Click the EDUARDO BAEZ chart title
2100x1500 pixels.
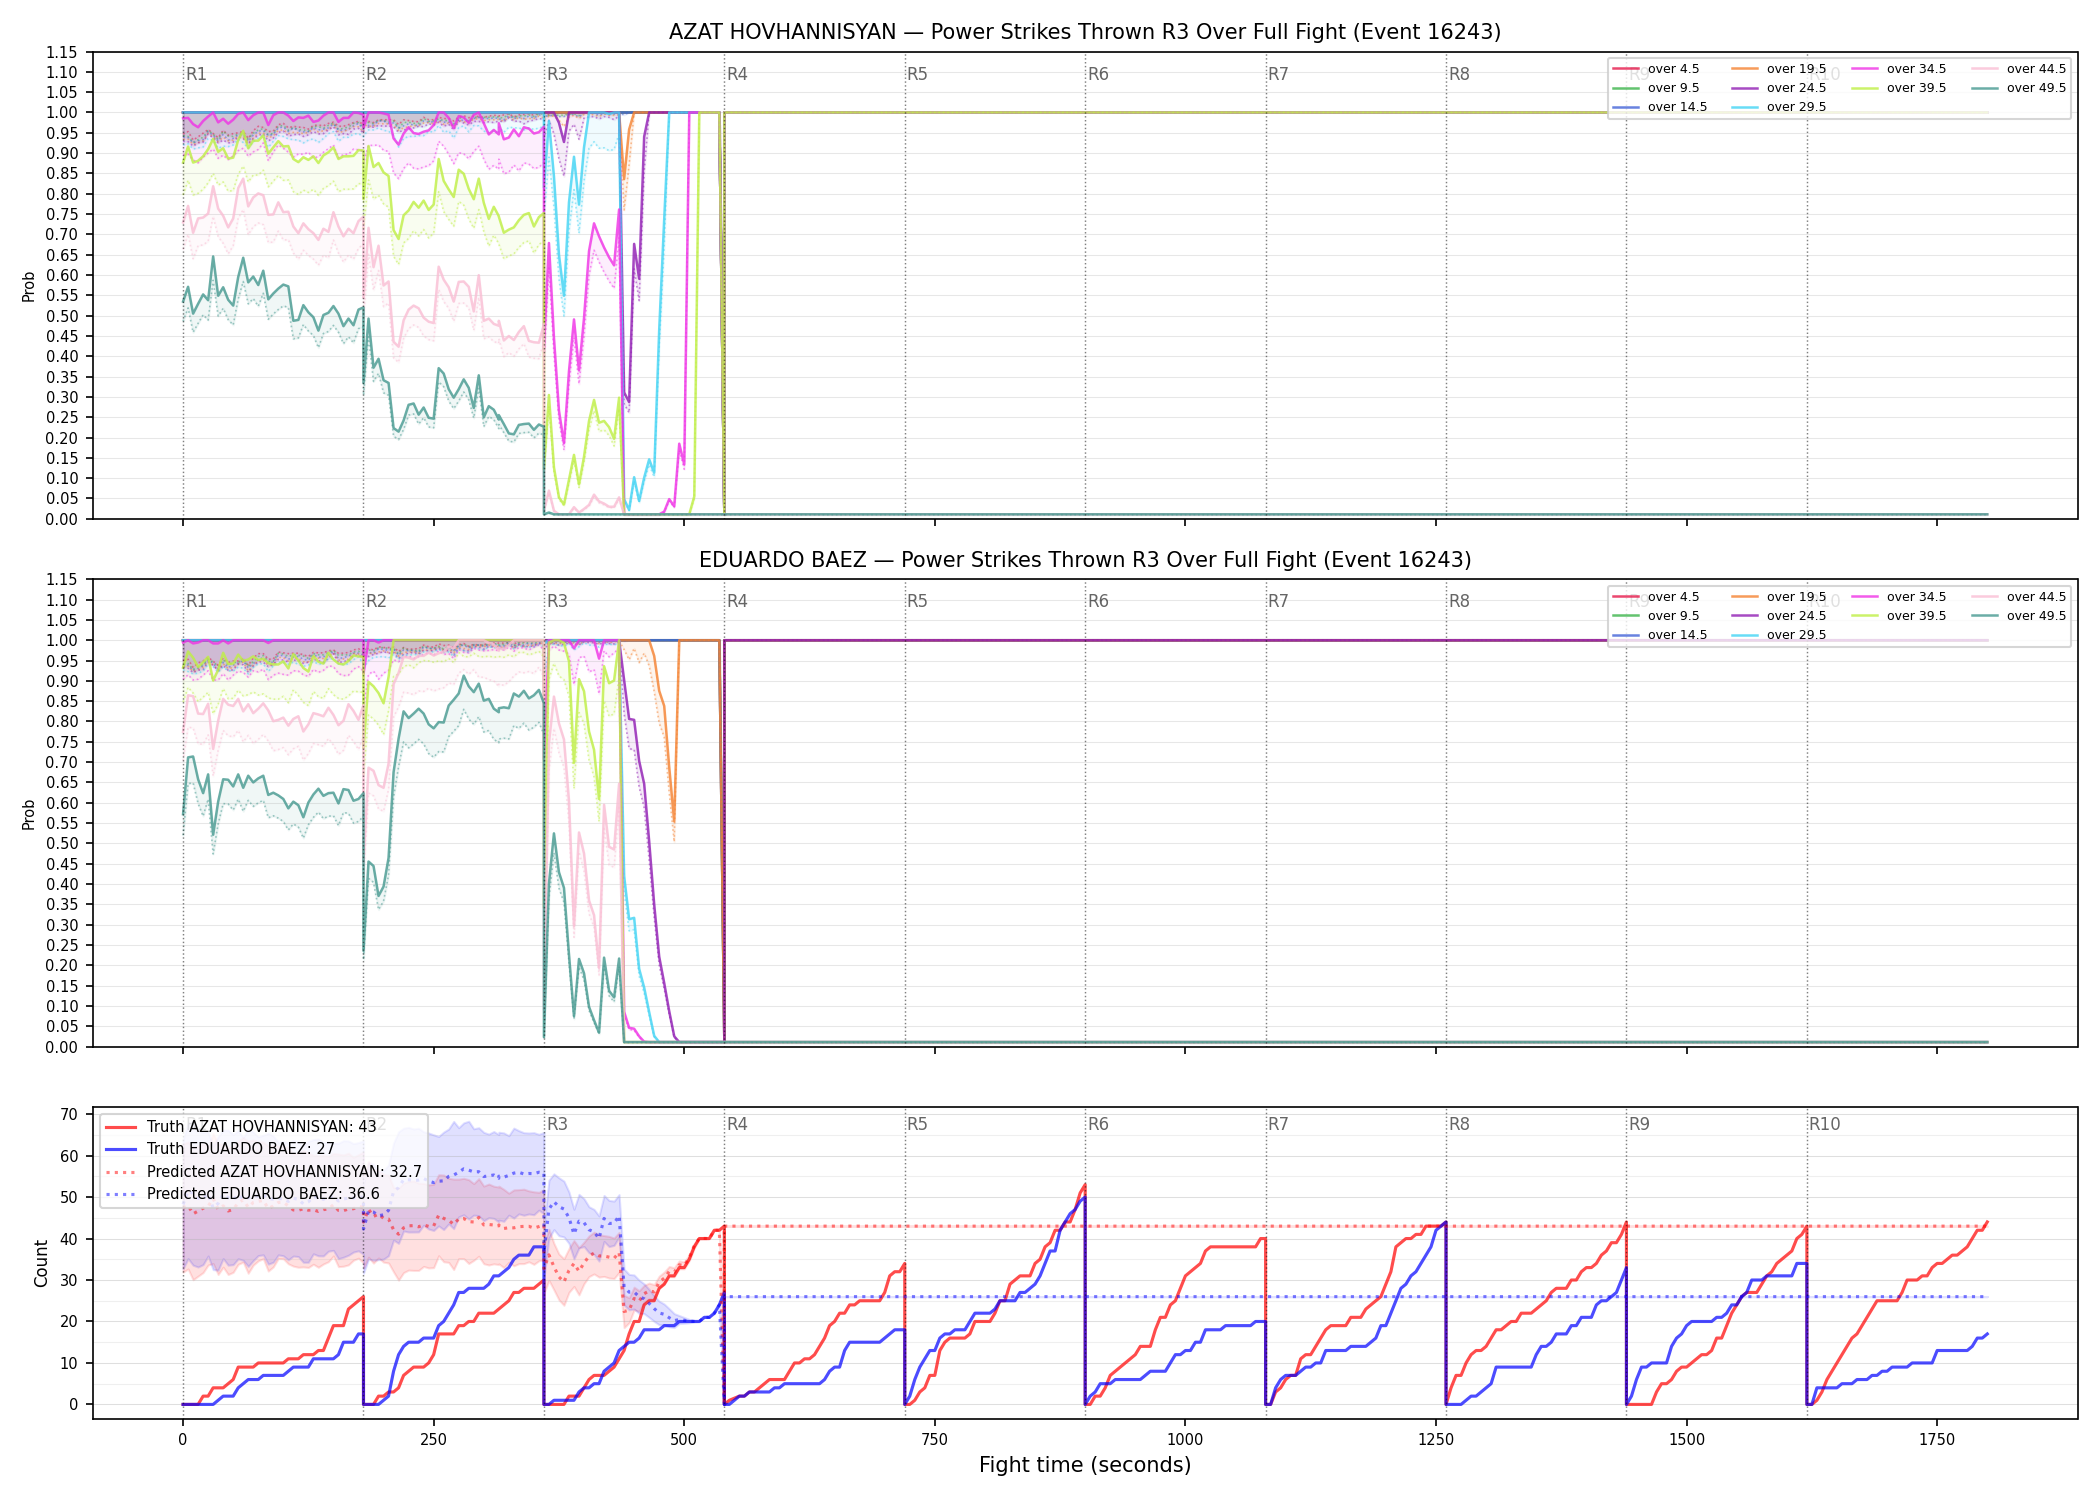(x=1085, y=560)
